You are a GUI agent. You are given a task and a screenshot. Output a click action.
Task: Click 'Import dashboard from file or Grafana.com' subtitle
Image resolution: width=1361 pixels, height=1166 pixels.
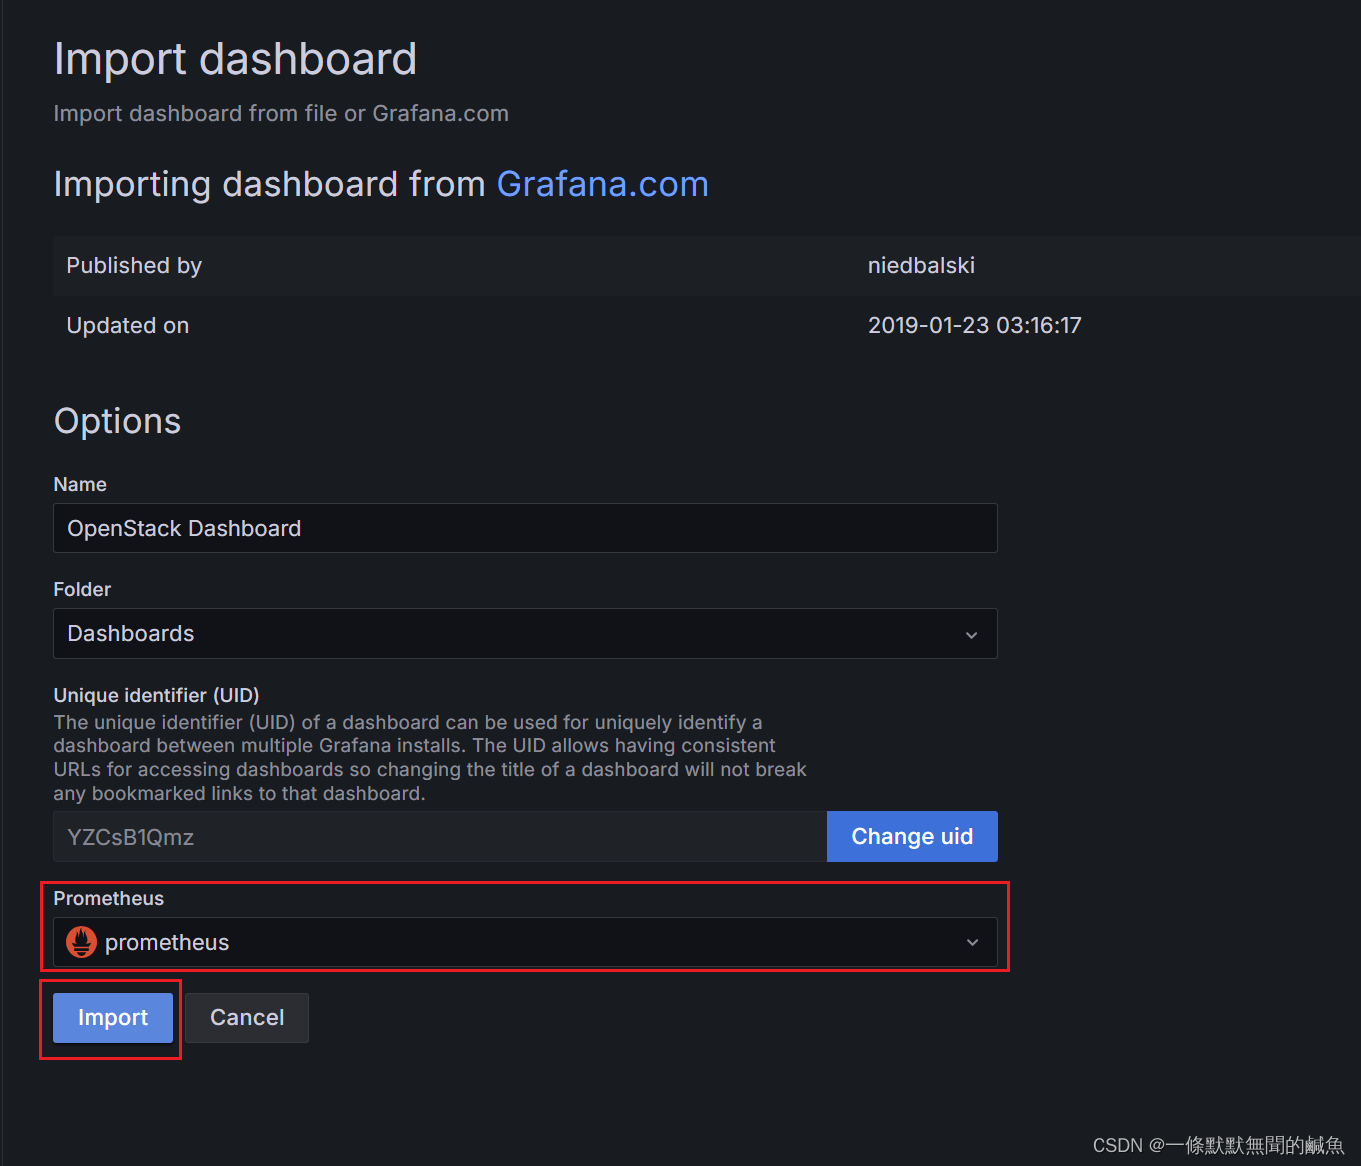[x=281, y=114]
